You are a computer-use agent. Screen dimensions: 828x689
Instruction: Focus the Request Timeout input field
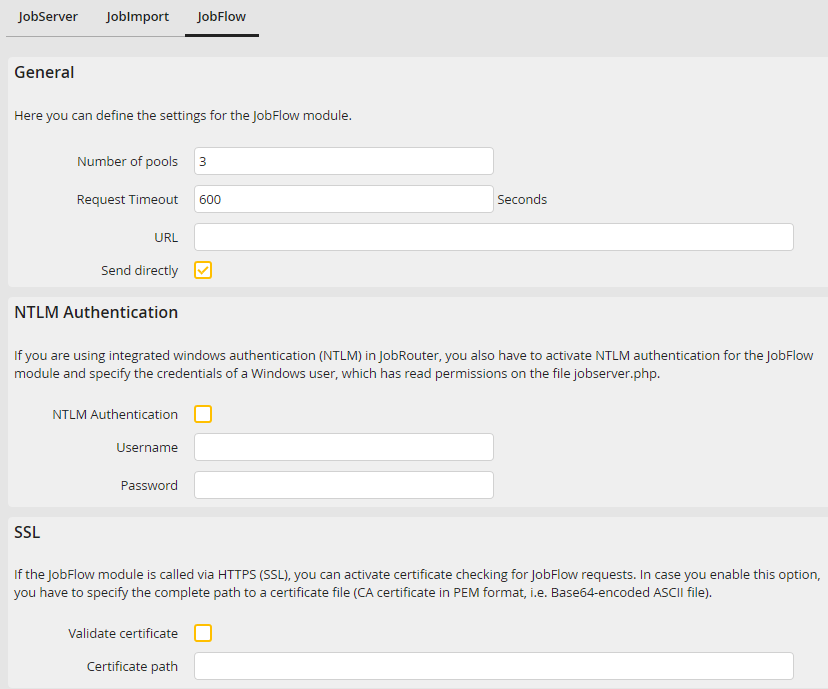pyautogui.click(x=344, y=199)
